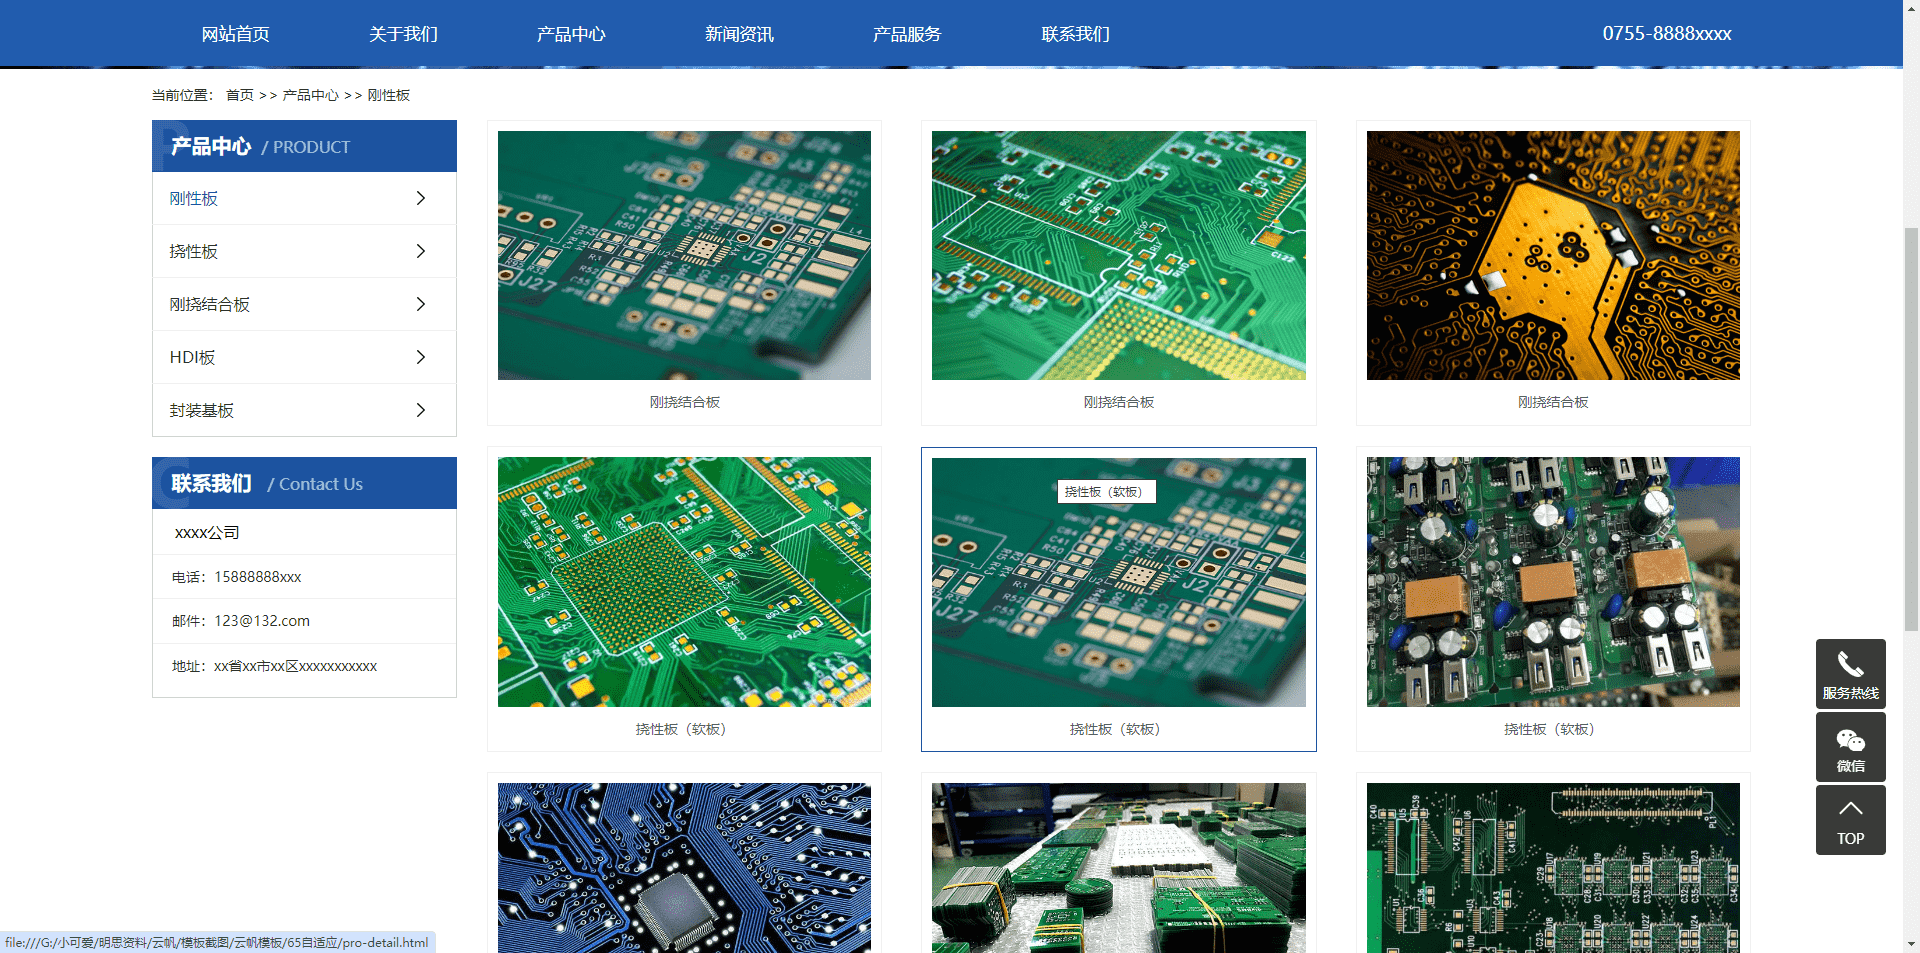Click the 邮件：123@132.com contact line

coord(241,621)
